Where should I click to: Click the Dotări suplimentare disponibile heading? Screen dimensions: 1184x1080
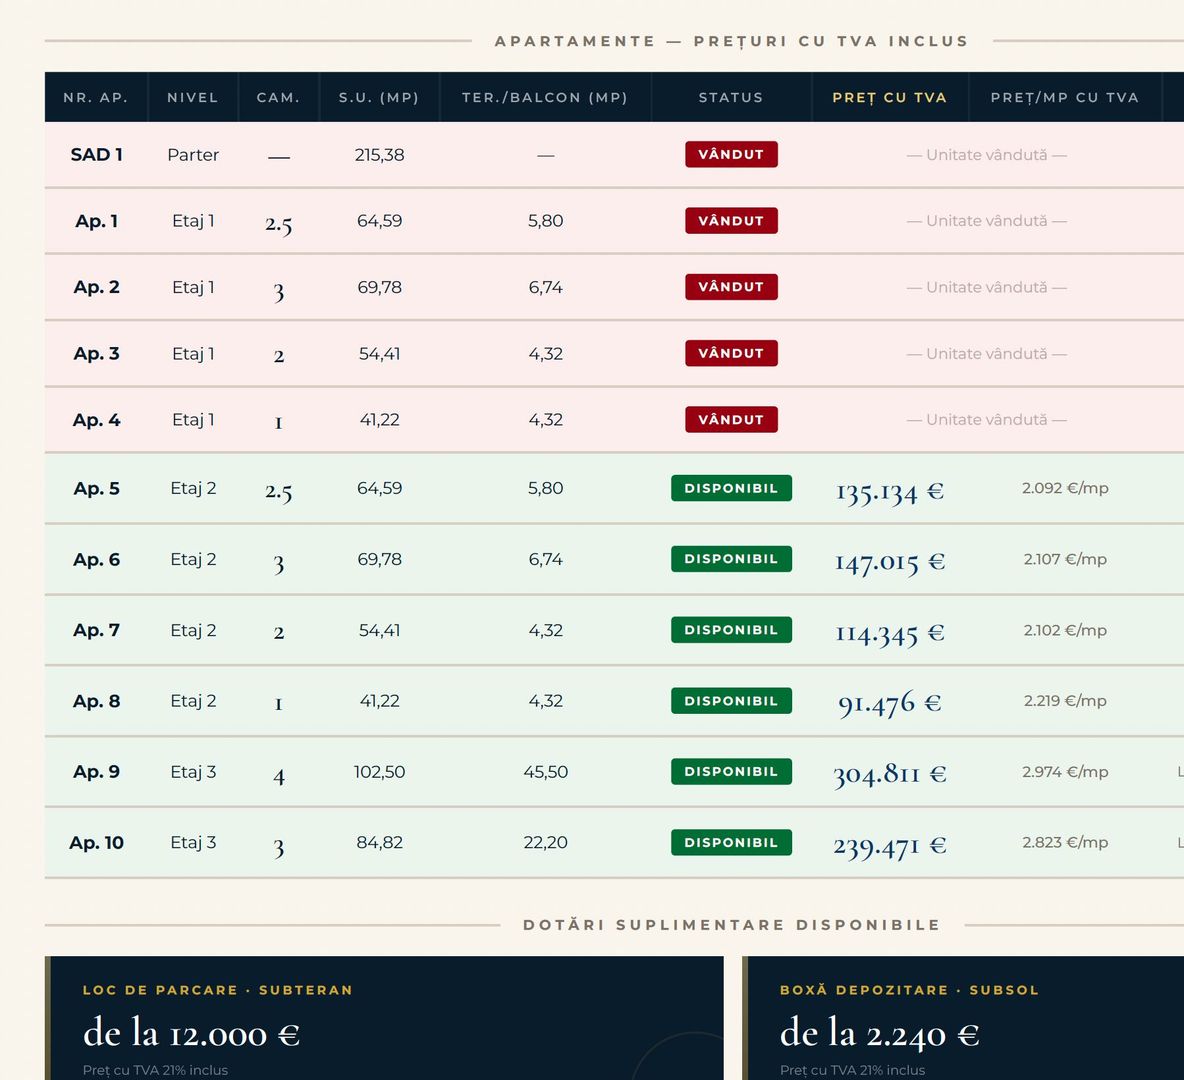(x=731, y=925)
